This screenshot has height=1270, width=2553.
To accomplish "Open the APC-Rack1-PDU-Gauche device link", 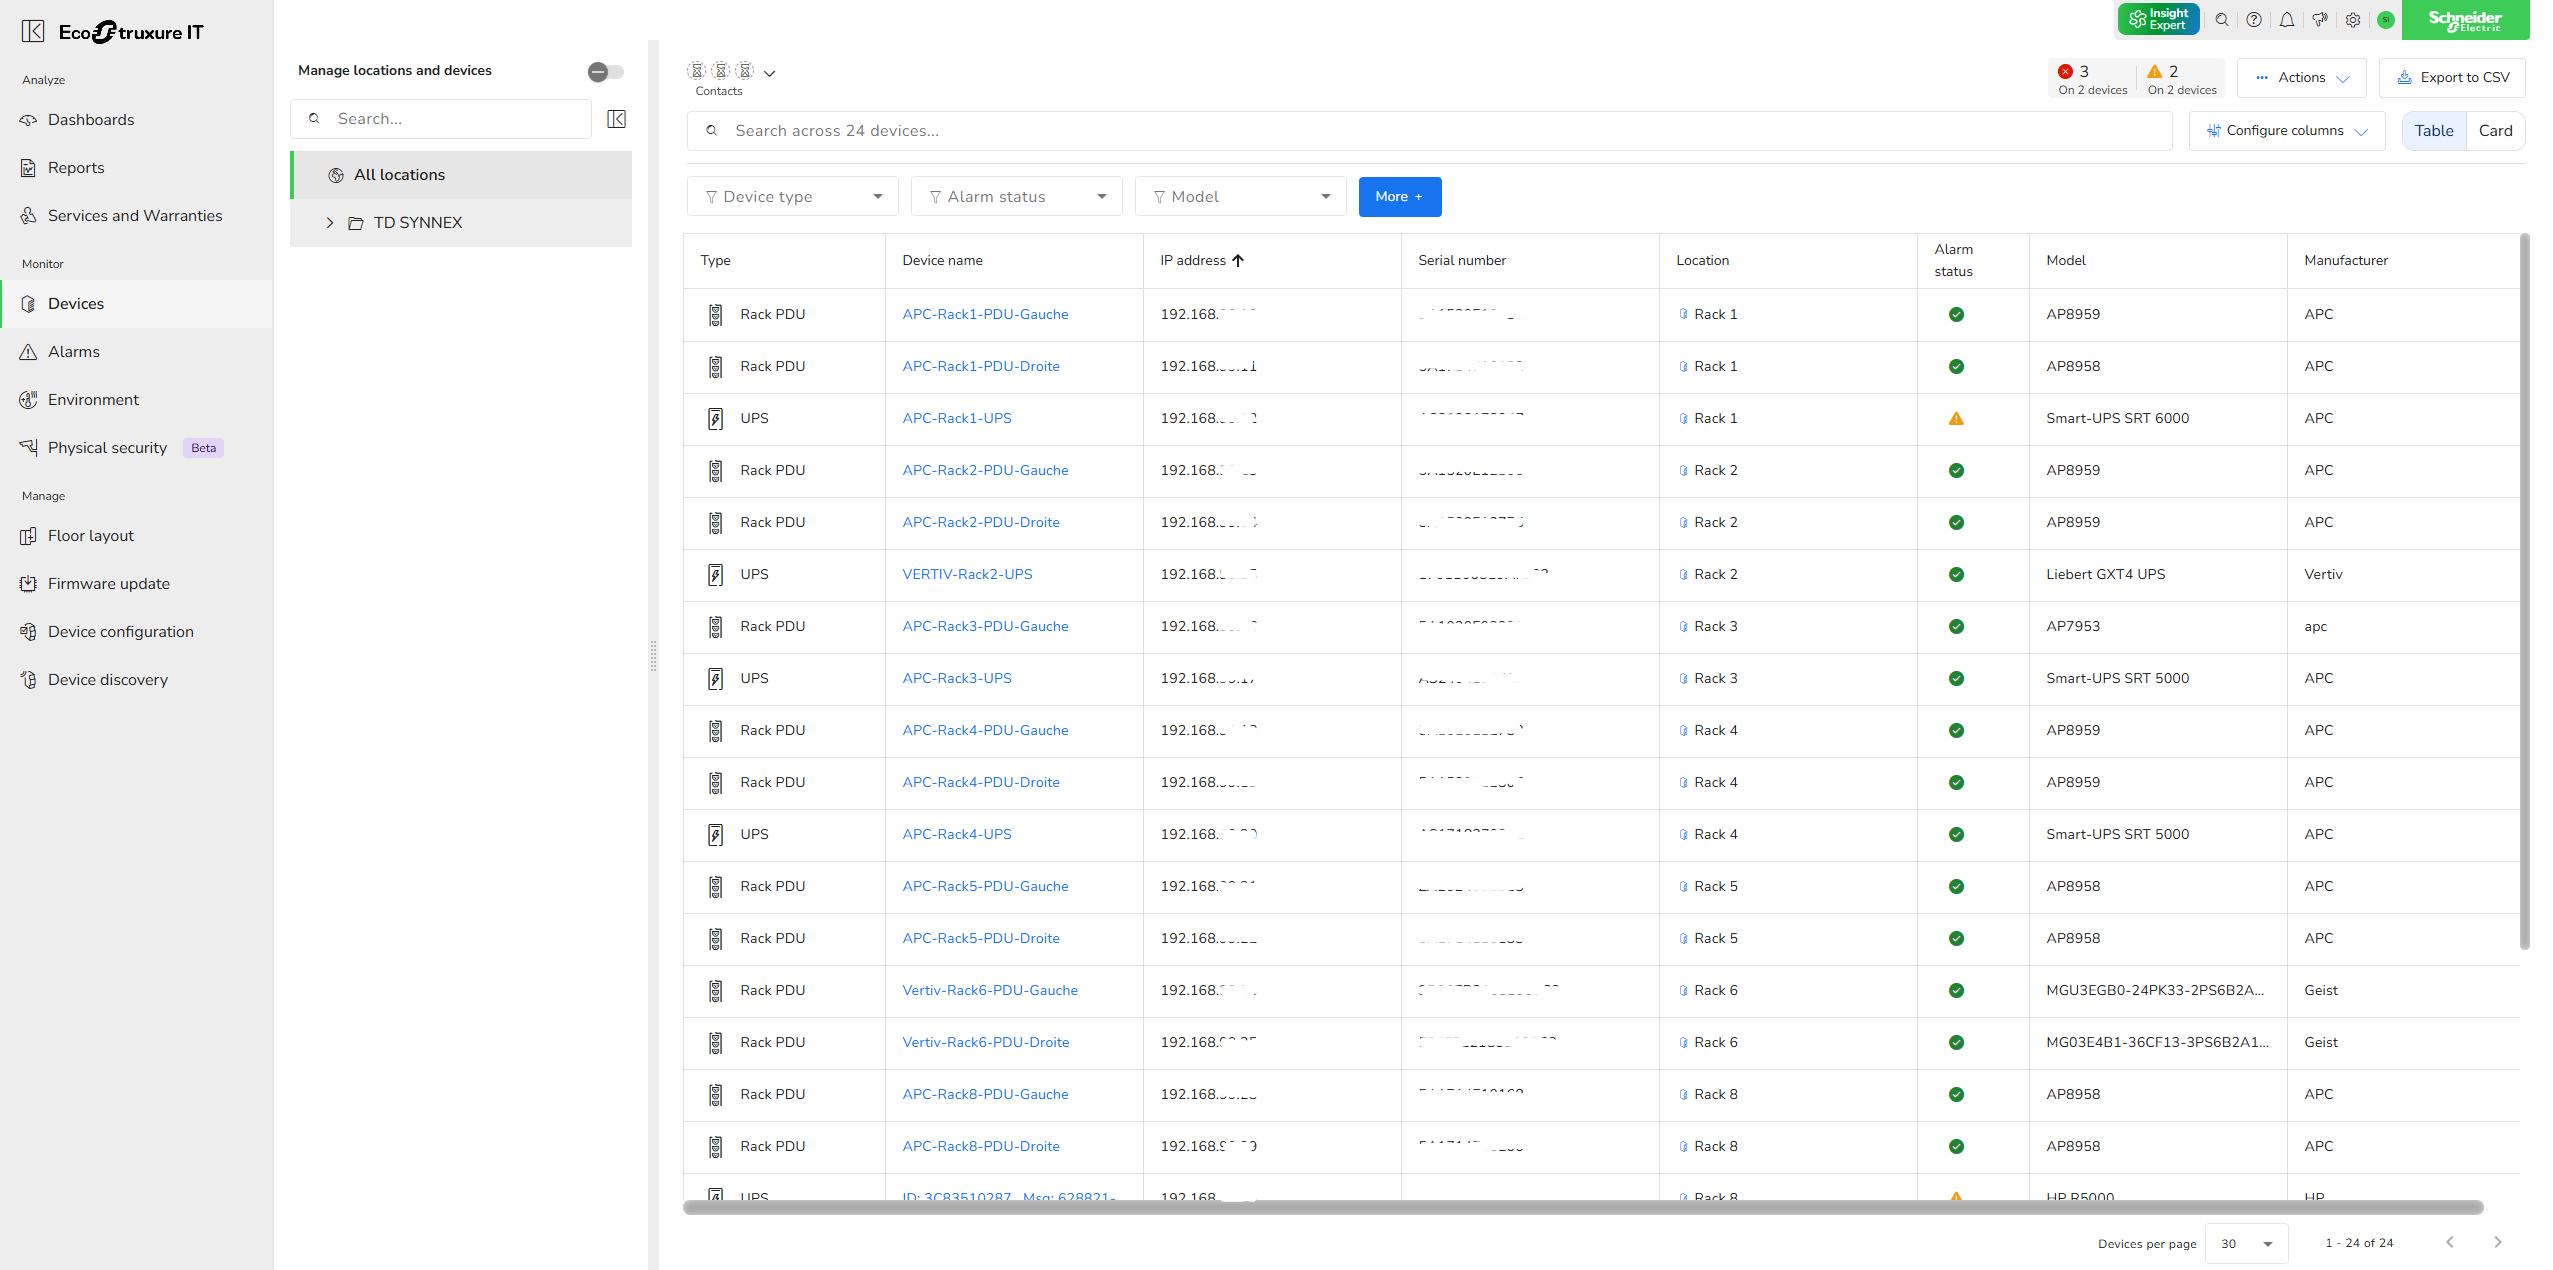I will [x=985, y=315].
